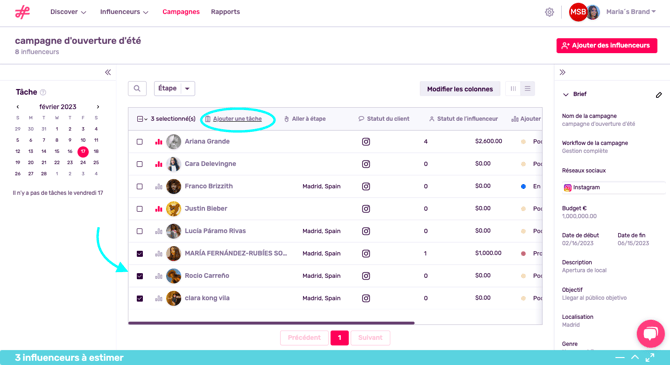670x365 pixels.
Task: Click Modifier les colonnes button
Action: 460,89
